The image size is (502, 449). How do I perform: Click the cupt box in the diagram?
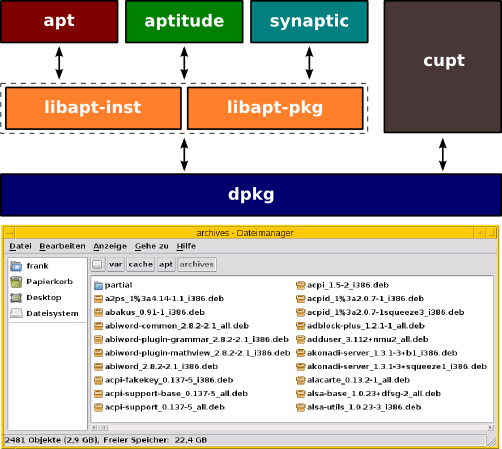[x=443, y=67]
